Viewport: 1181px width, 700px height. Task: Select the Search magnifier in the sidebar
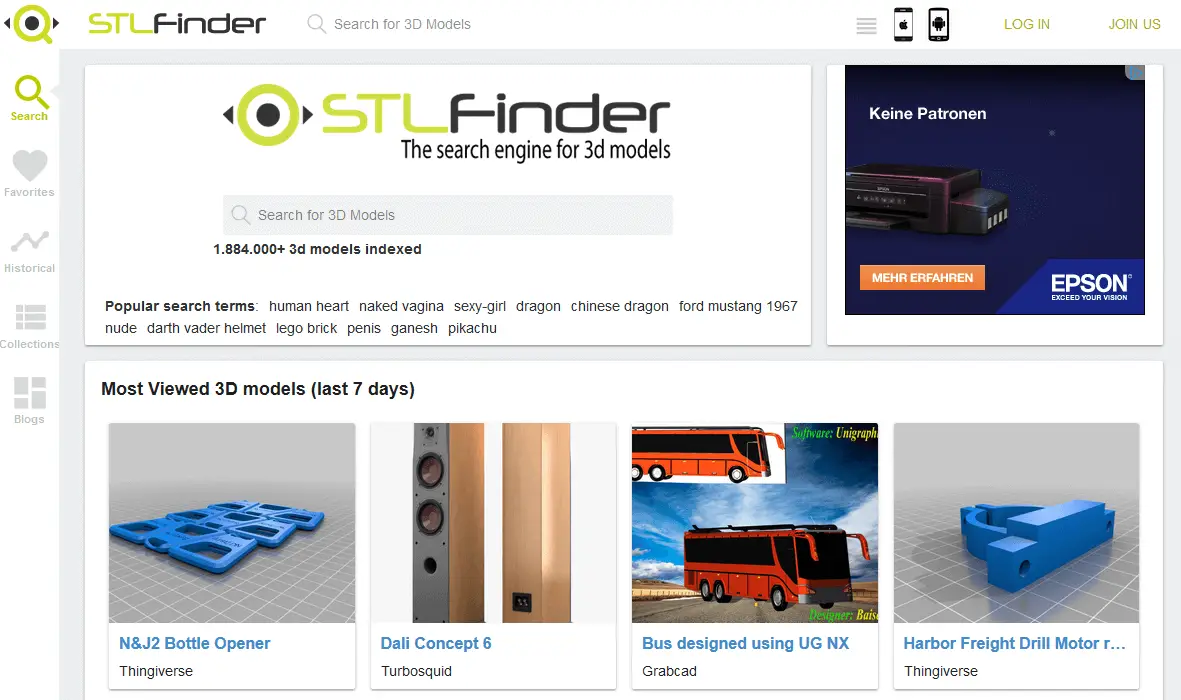click(30, 92)
